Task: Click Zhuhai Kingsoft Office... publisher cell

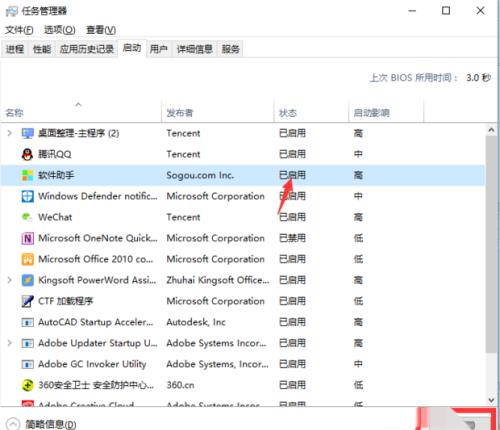Action: [218, 280]
